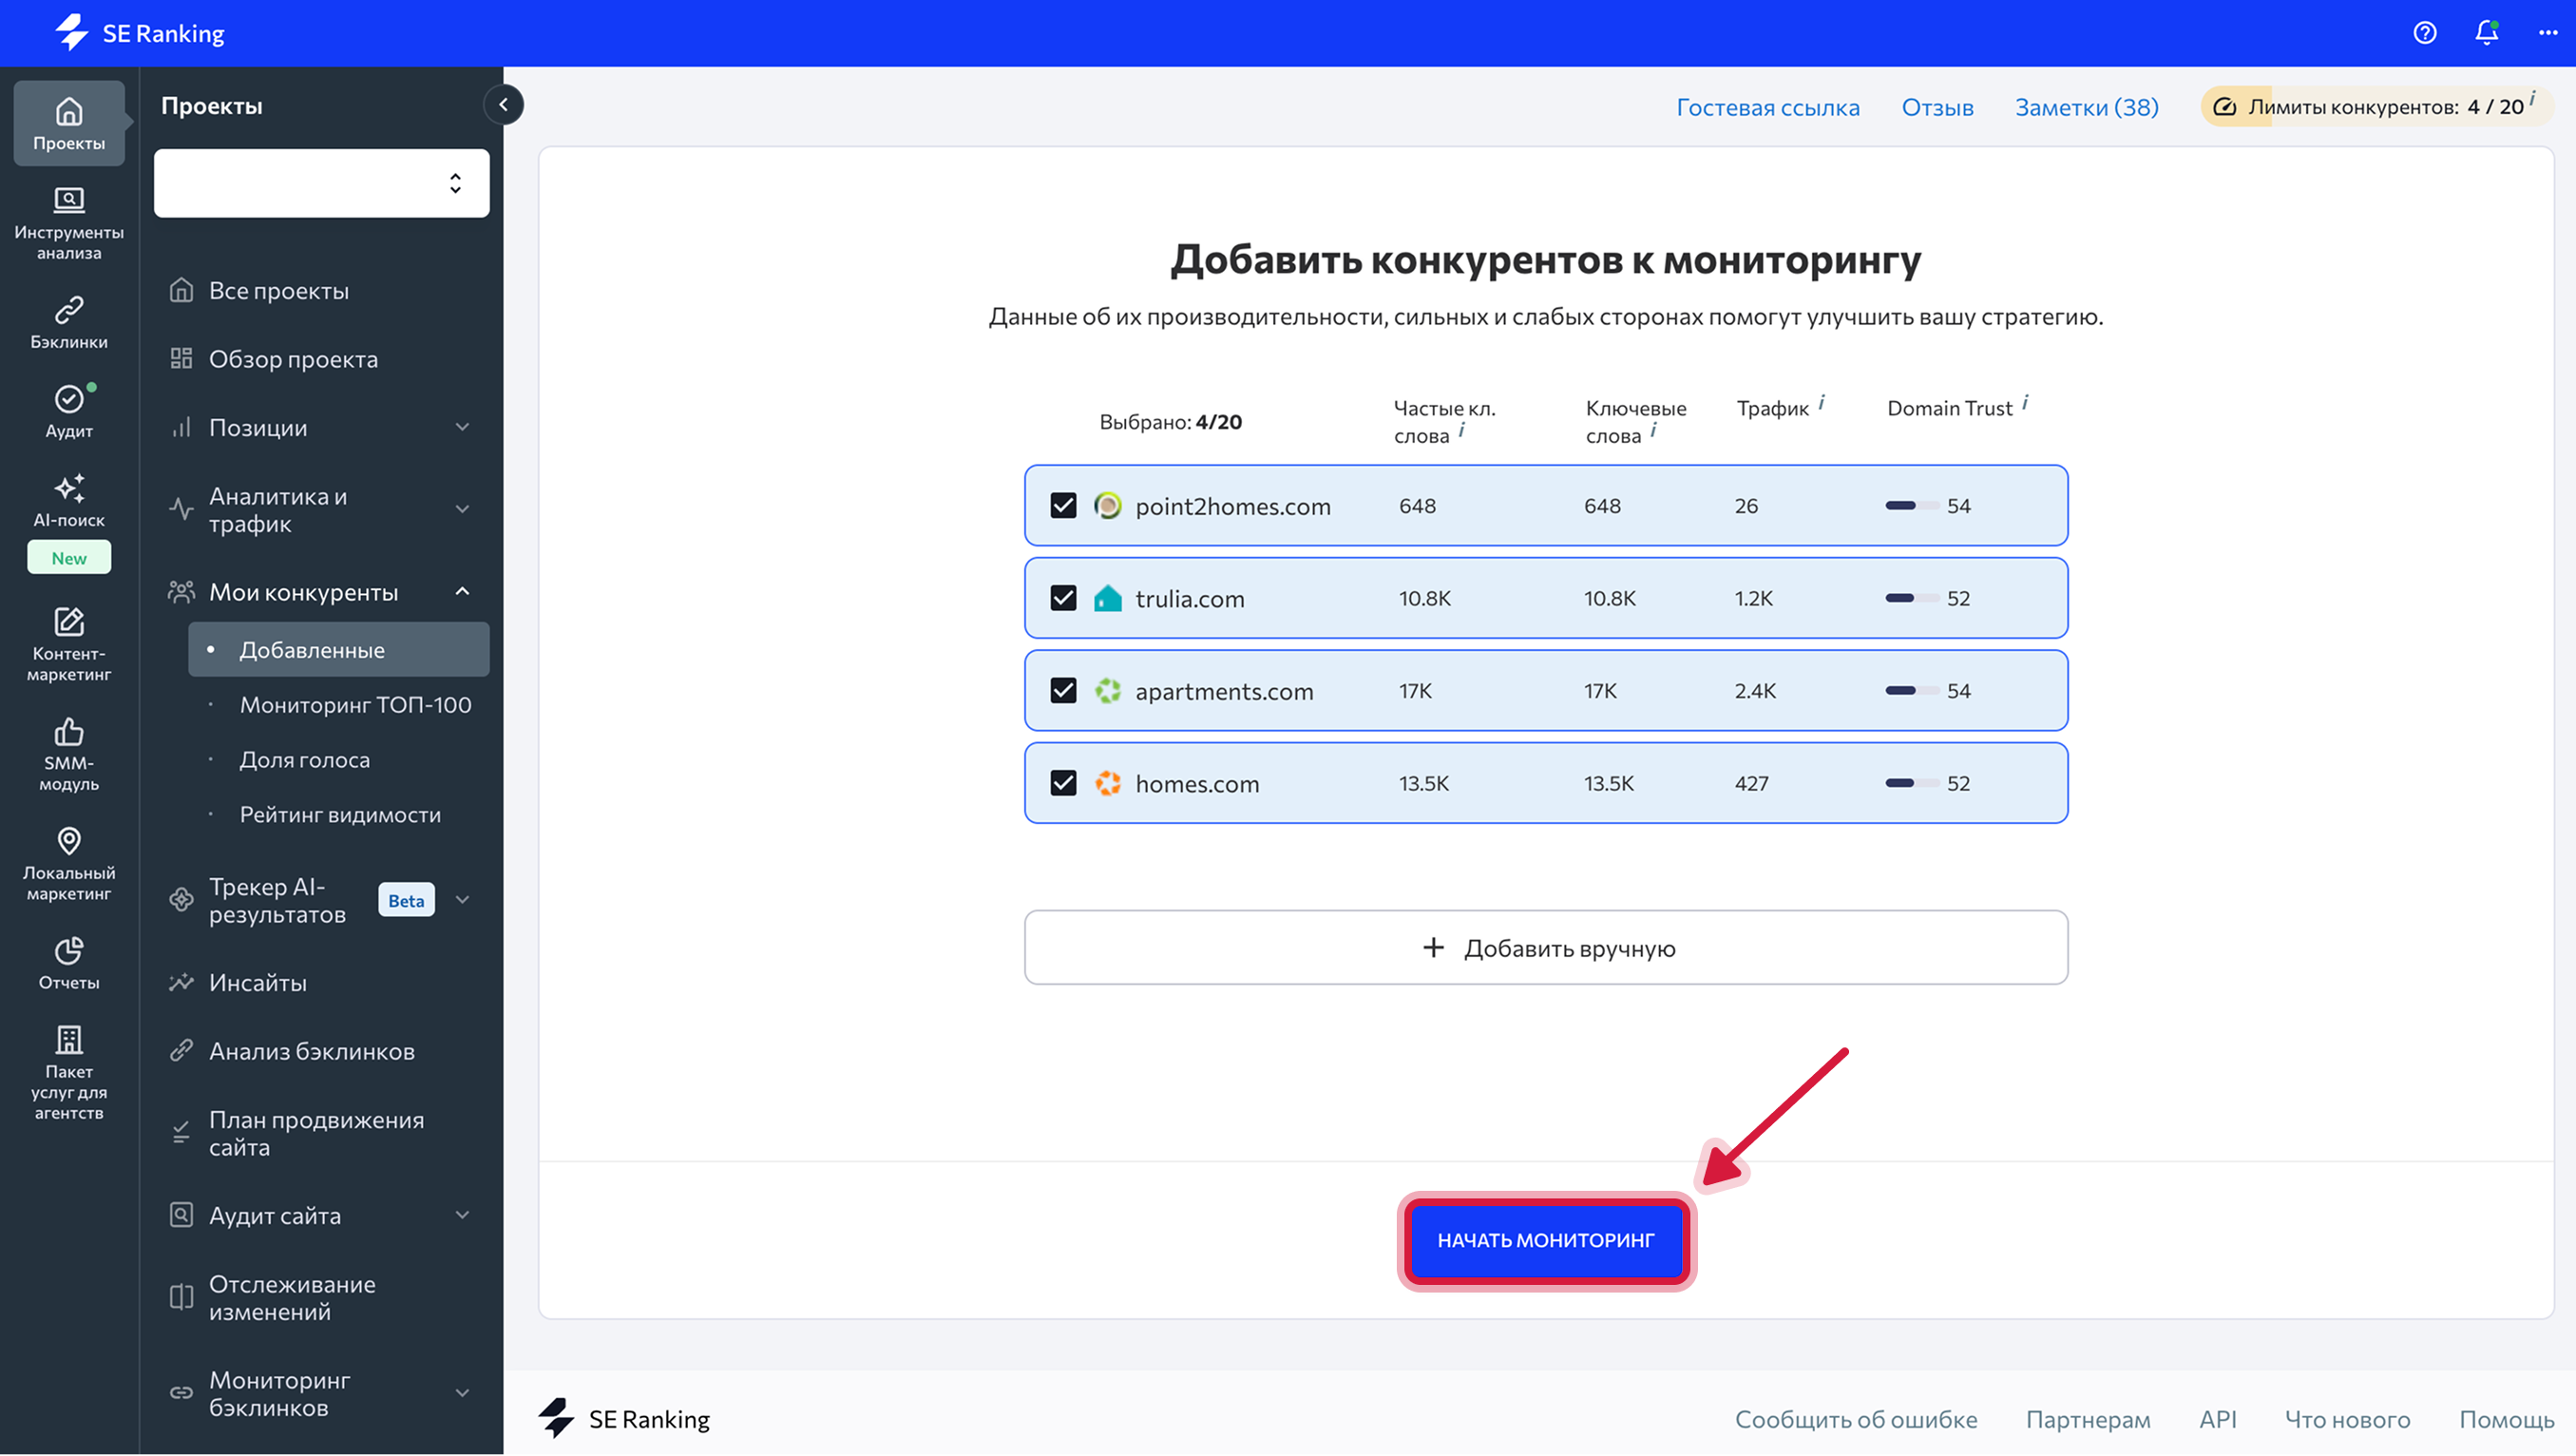2576x1456 pixels.
Task: Open notifications bell in top bar
Action: point(2486,33)
